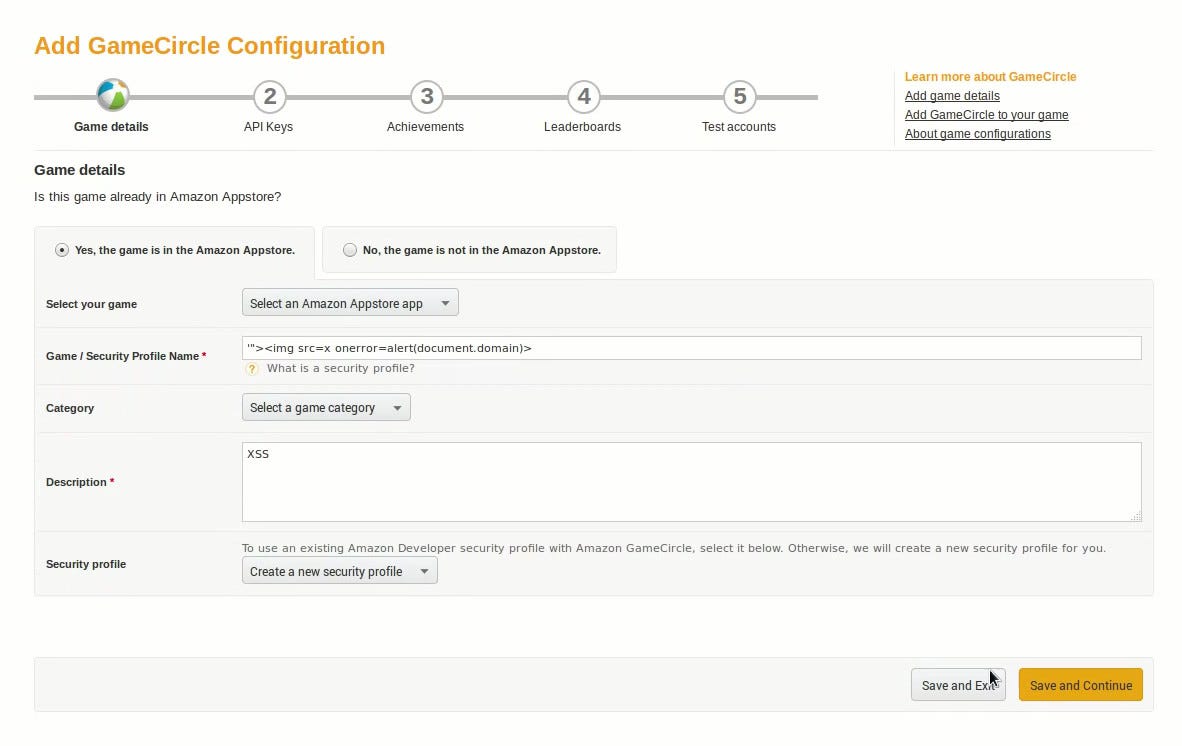The image size is (1182, 746).
Task: Open 'Add GameCircle to your game' link
Action: coord(986,115)
